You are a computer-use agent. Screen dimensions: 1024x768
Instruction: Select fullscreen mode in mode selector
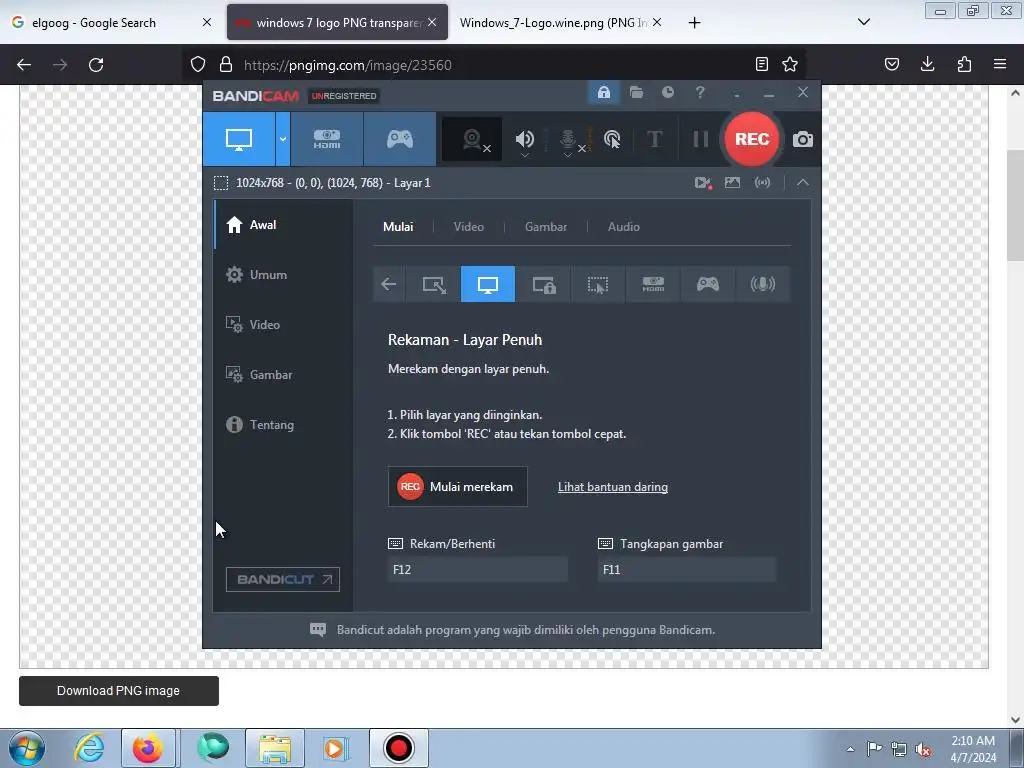tap(488, 284)
